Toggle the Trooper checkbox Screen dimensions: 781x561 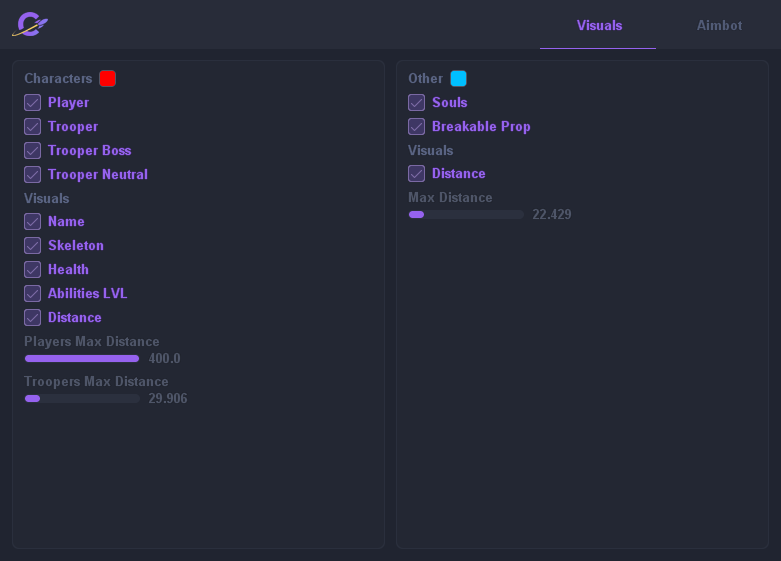[33, 127]
